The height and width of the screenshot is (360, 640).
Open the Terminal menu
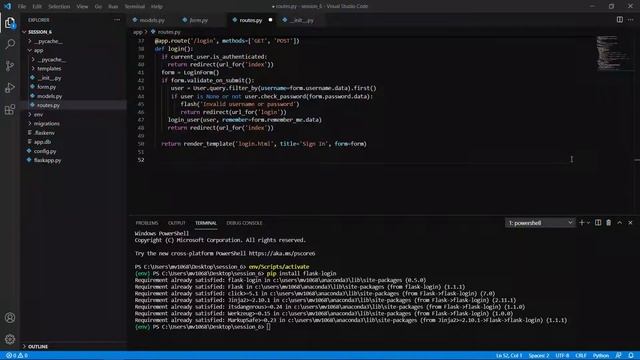pos(135,7)
